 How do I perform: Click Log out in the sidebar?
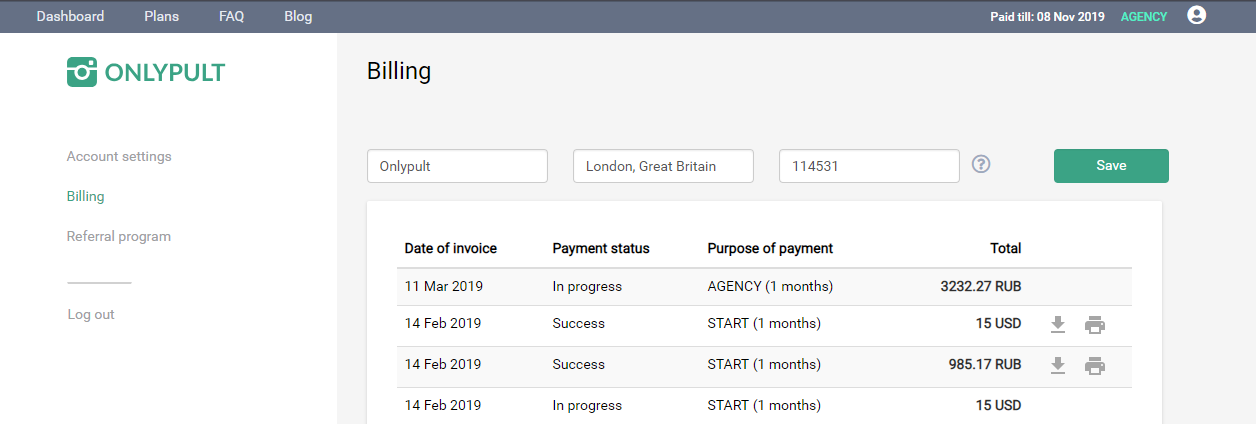coord(91,314)
